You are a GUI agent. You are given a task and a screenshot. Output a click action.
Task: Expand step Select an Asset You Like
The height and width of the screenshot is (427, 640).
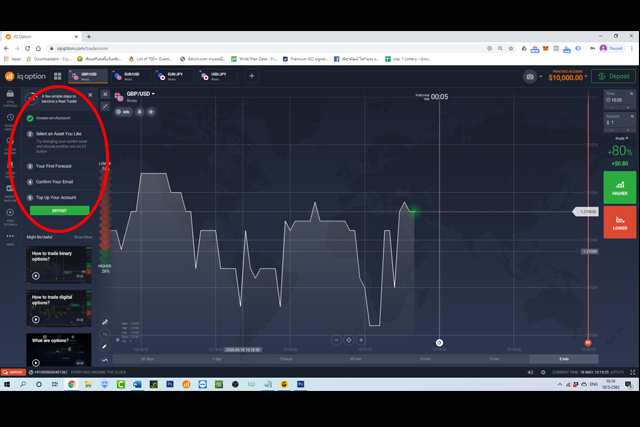tap(58, 134)
